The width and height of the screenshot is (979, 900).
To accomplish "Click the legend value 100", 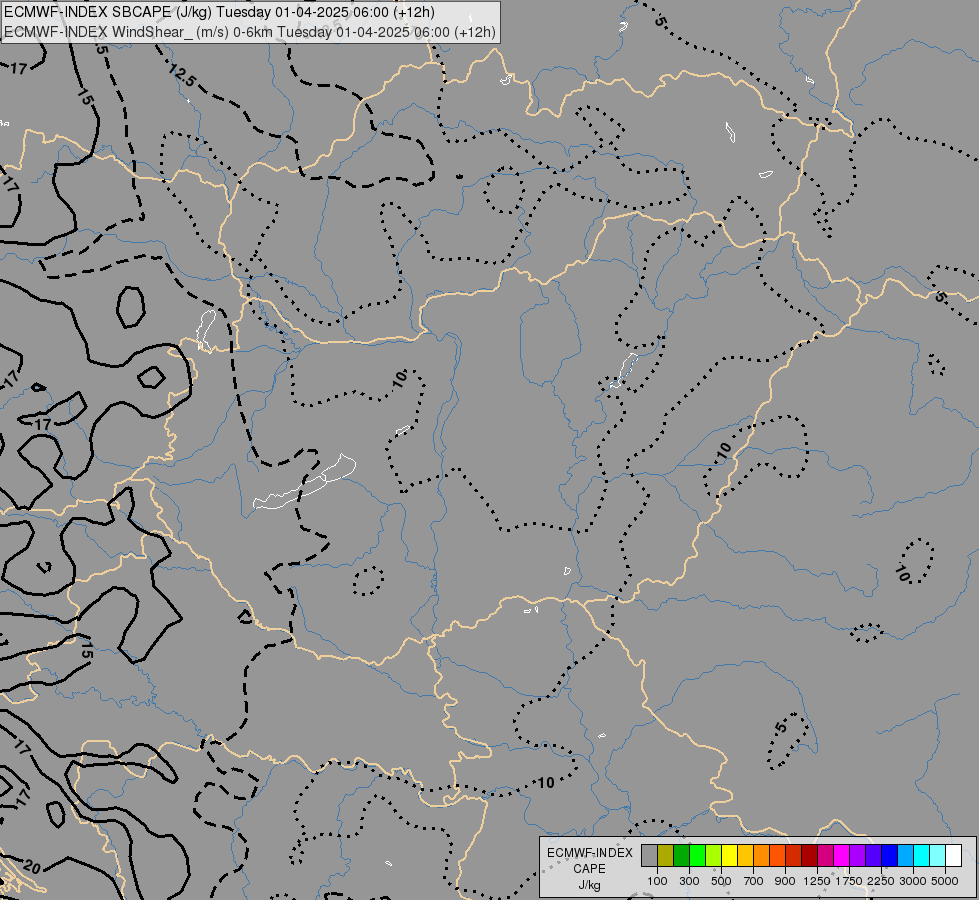I will point(657,881).
